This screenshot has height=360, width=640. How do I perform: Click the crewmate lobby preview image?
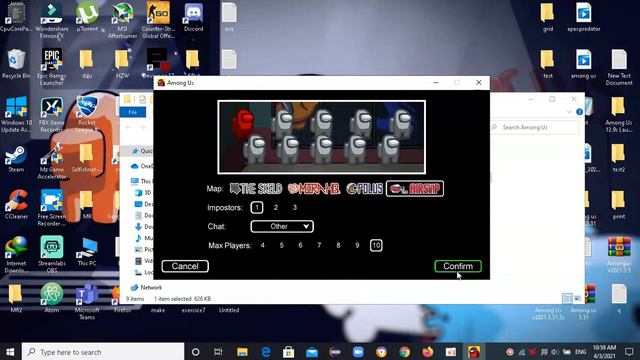[322, 137]
